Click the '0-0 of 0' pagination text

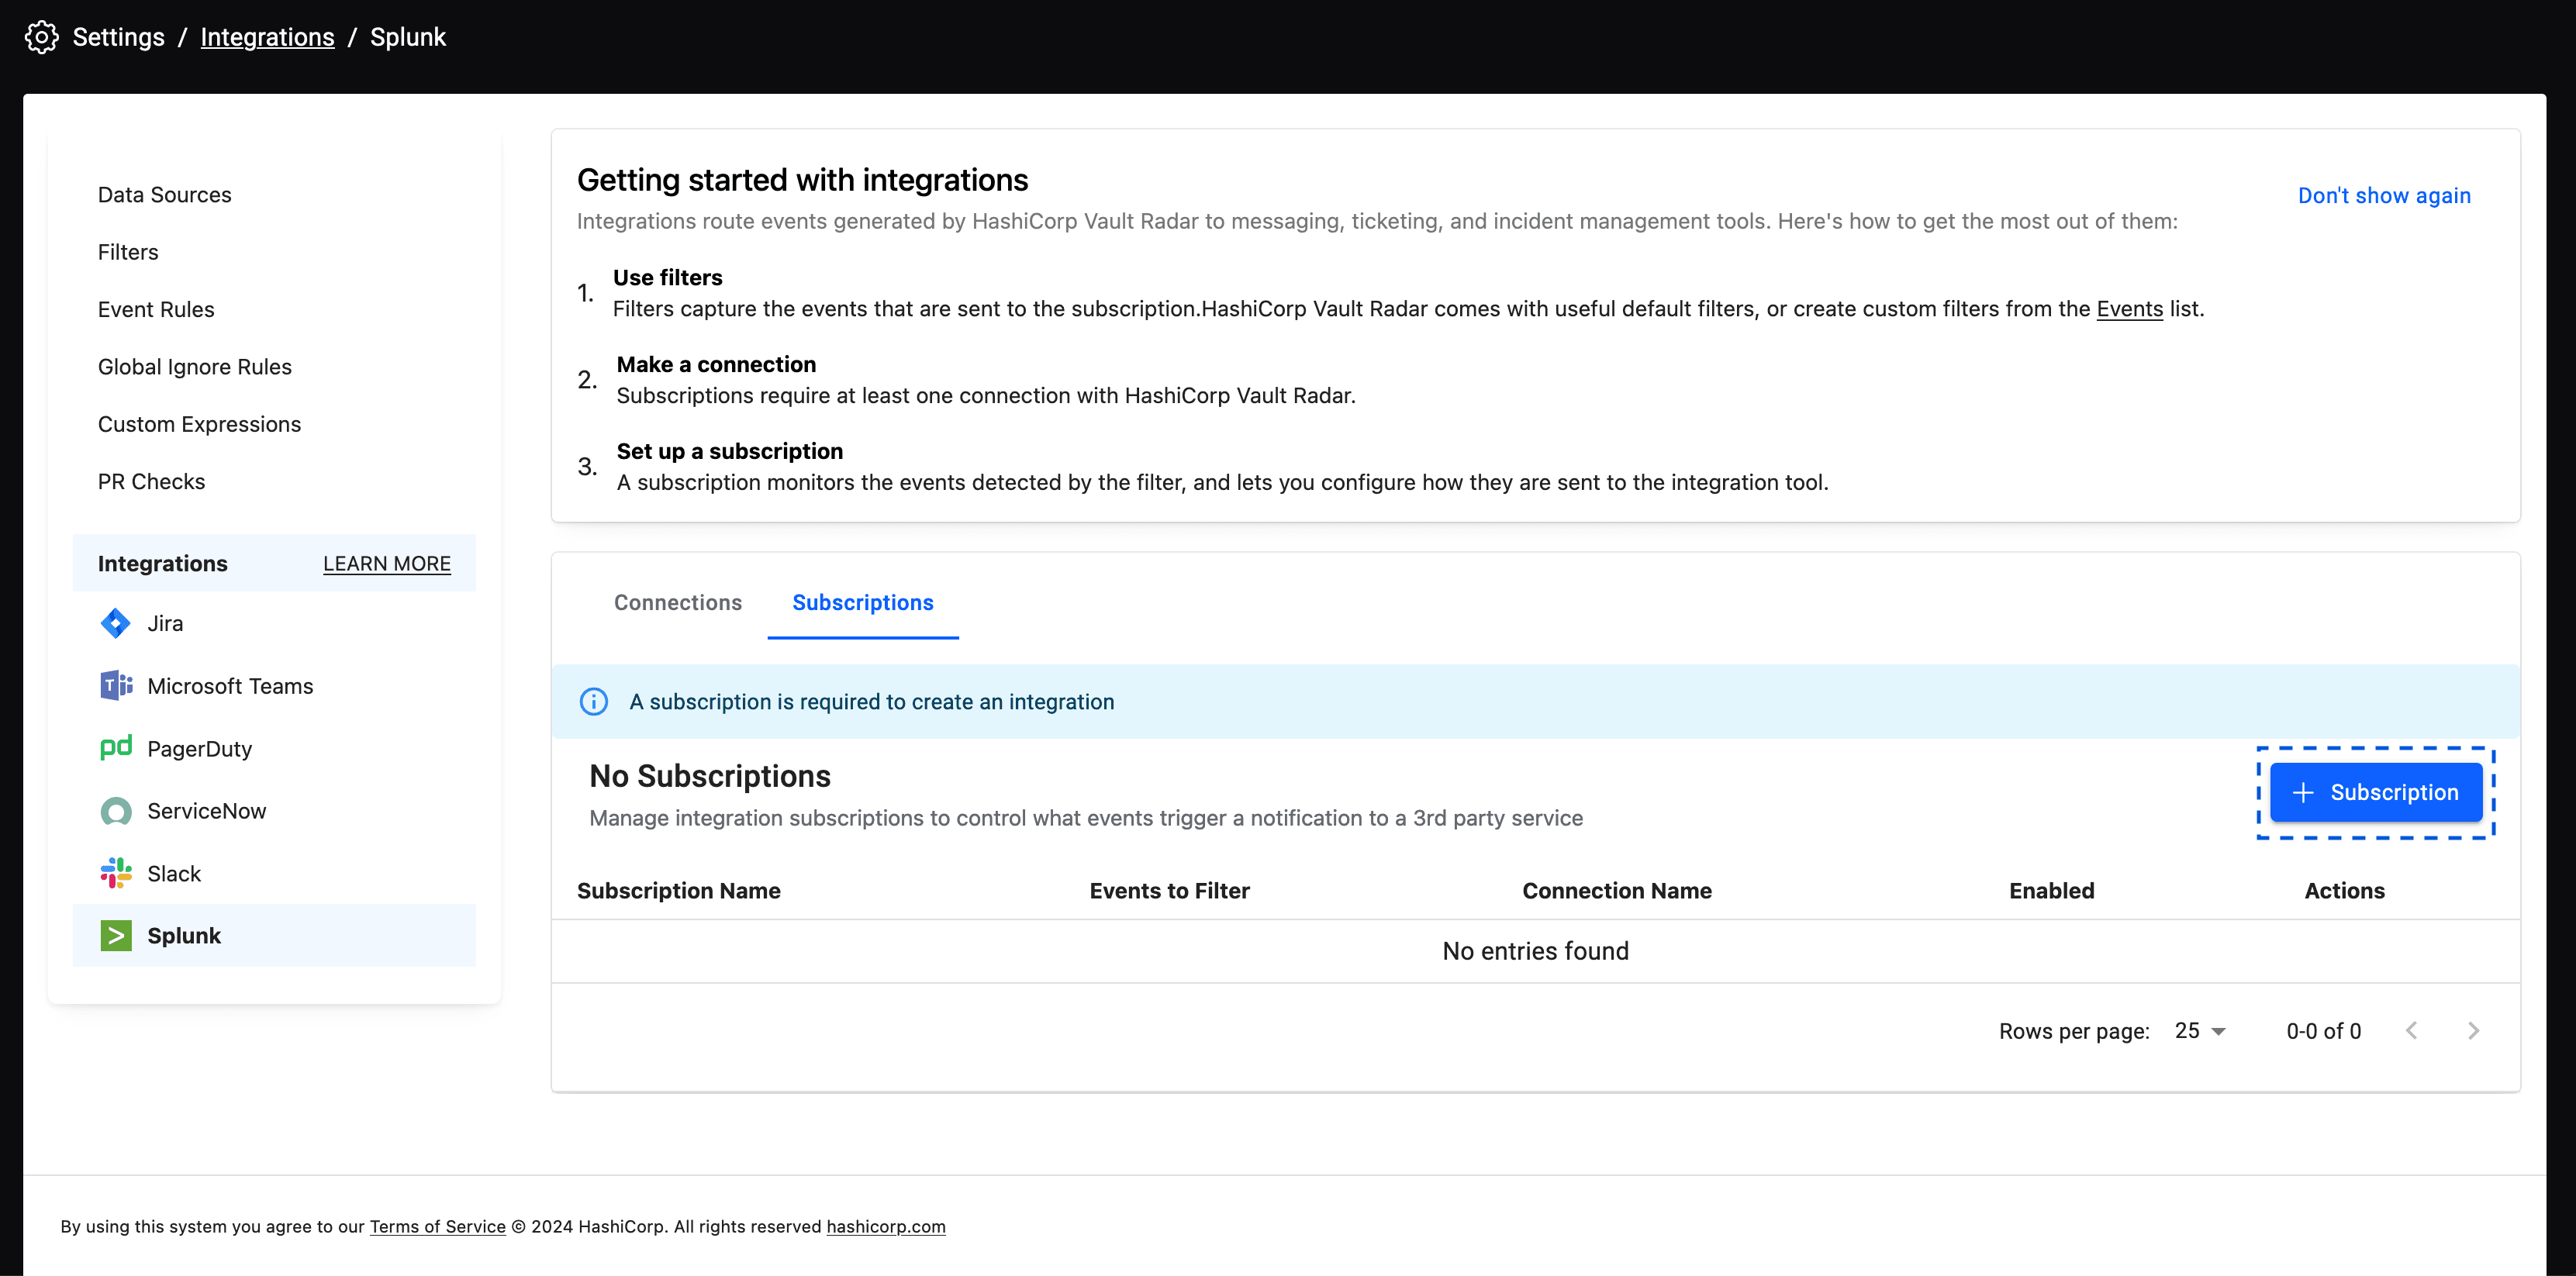click(x=2324, y=1031)
